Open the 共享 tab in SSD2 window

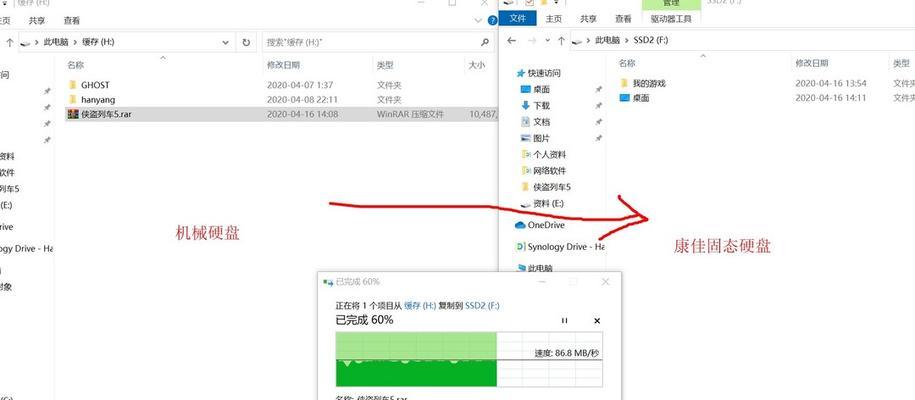(x=588, y=19)
